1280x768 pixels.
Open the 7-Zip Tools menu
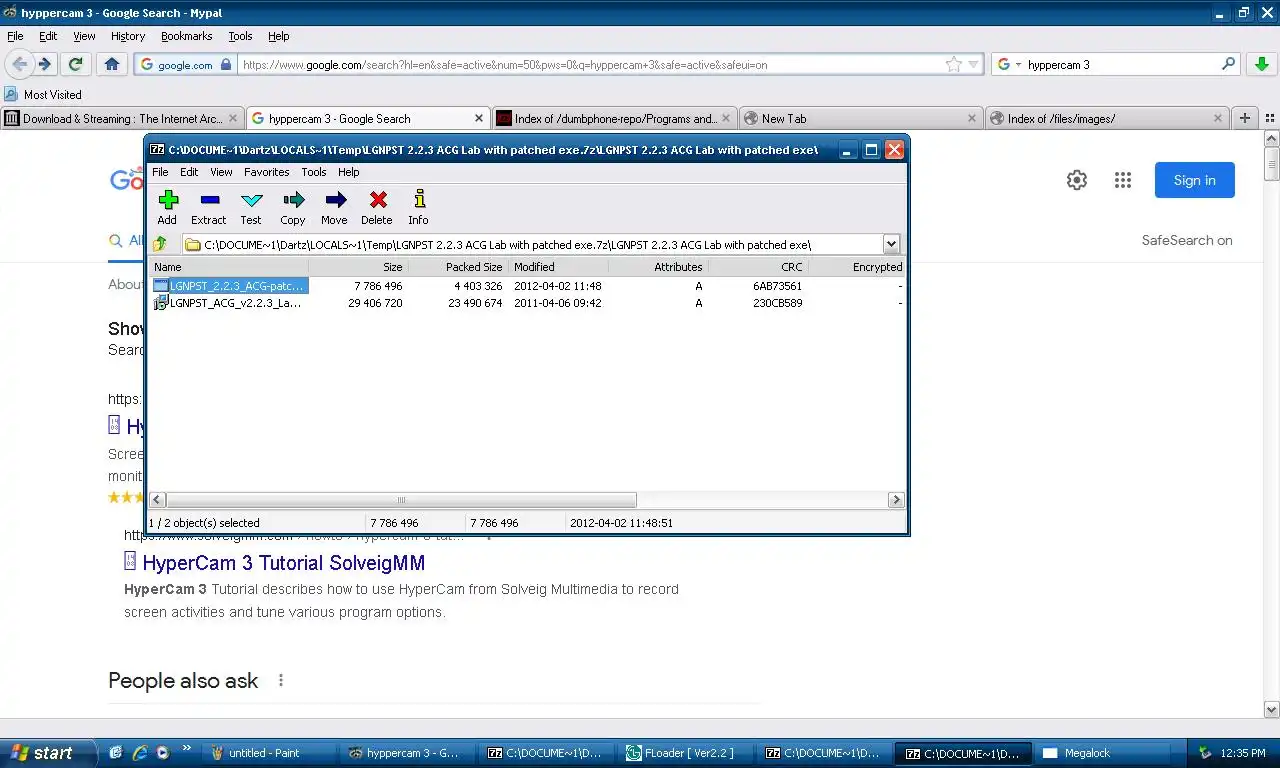(314, 172)
